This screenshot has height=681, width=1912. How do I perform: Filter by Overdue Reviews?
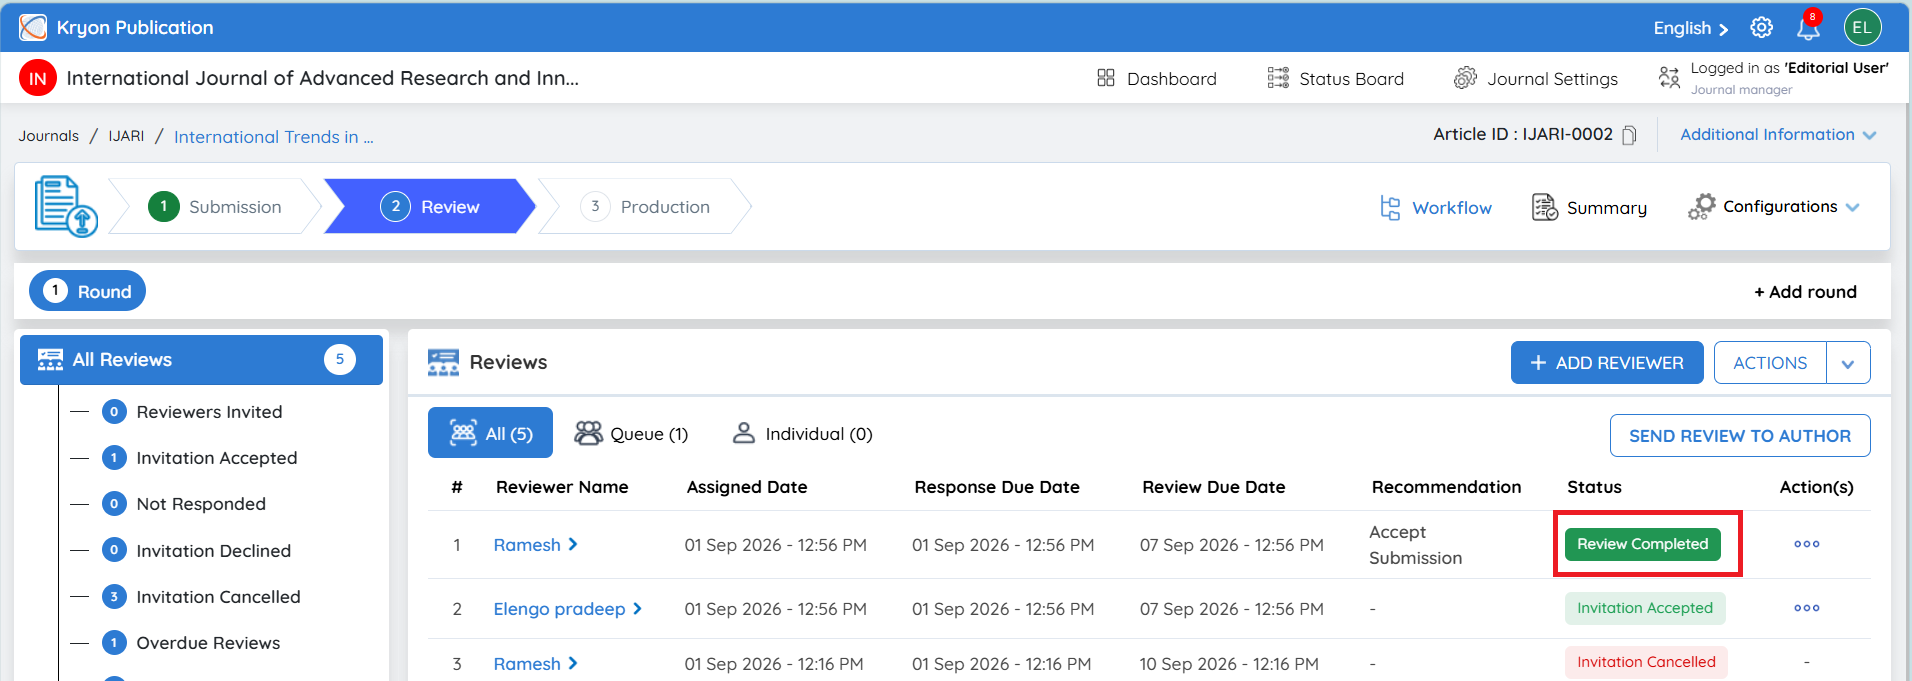point(191,643)
